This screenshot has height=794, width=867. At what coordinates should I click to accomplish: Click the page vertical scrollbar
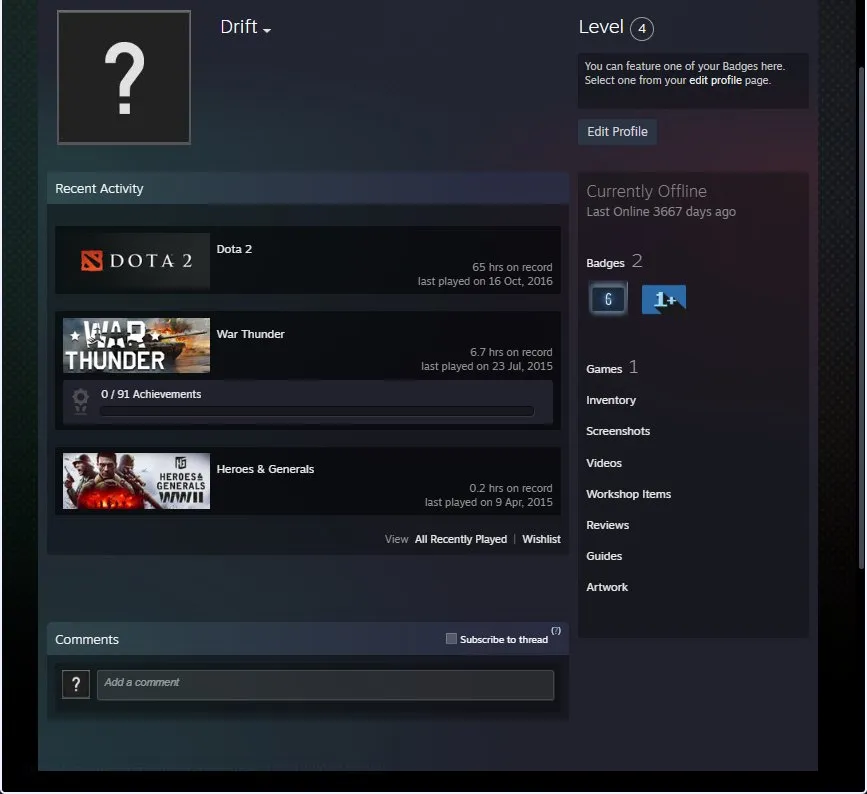(861, 318)
